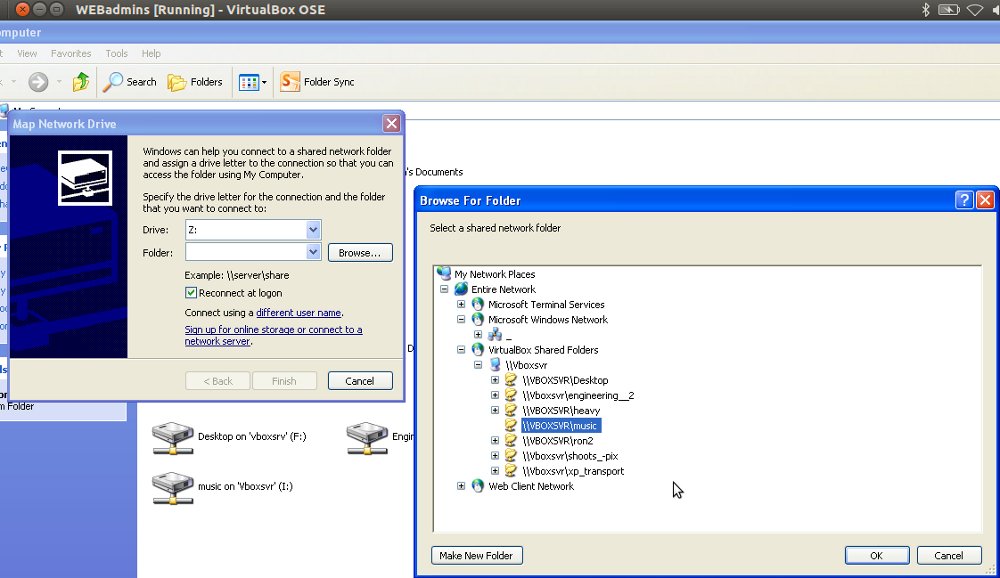
Task: Click the Map Network Drive icon image
Action: click(x=85, y=178)
